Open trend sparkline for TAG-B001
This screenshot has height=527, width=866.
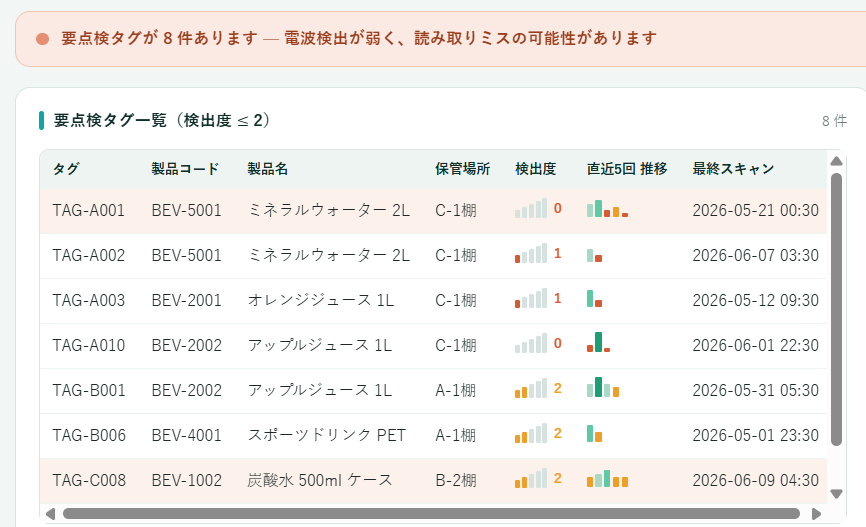(x=603, y=387)
